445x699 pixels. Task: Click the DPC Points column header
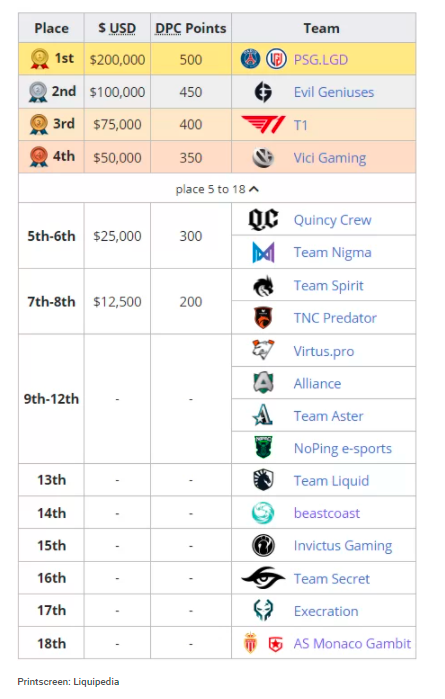[x=191, y=28]
